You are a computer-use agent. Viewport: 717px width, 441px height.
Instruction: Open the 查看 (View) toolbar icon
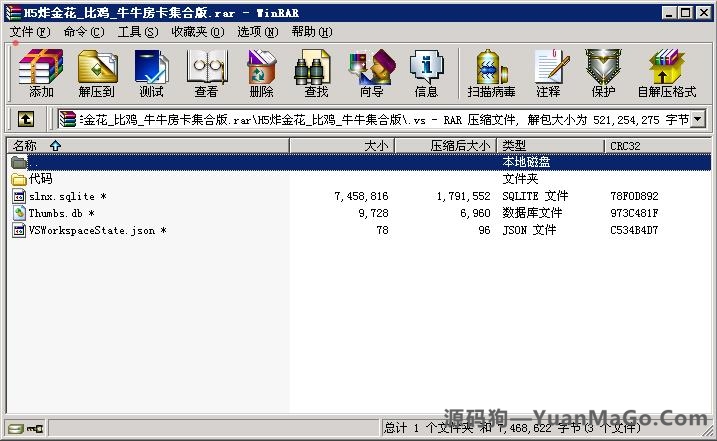click(206, 68)
